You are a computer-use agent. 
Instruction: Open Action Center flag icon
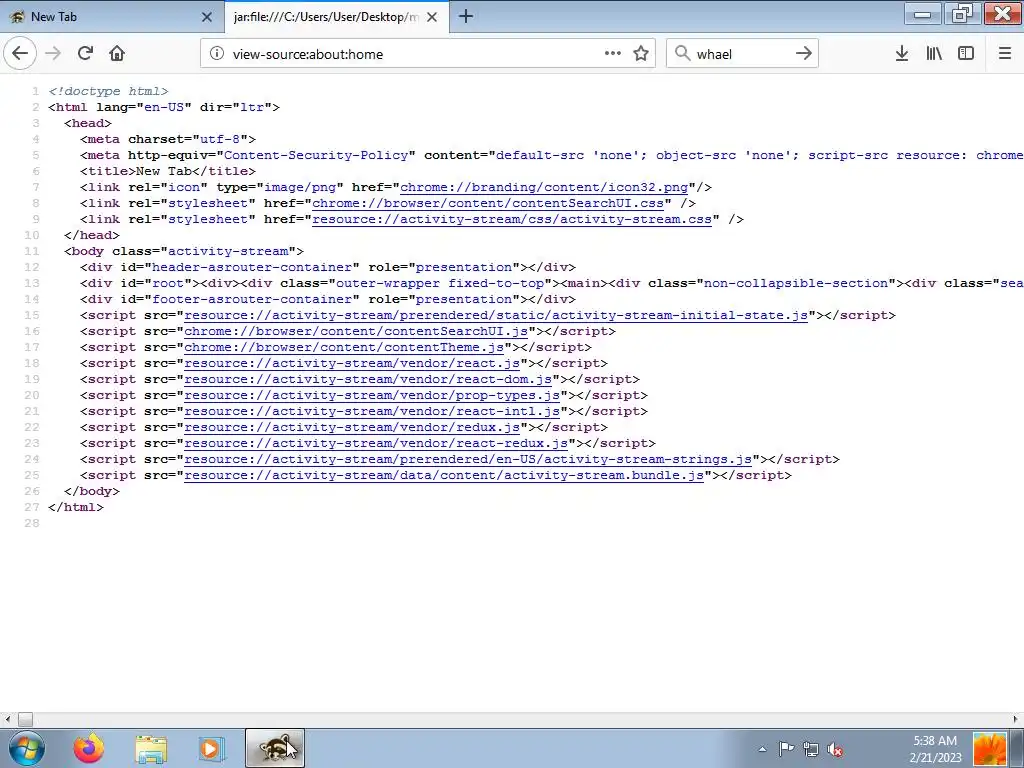pyautogui.click(x=786, y=749)
